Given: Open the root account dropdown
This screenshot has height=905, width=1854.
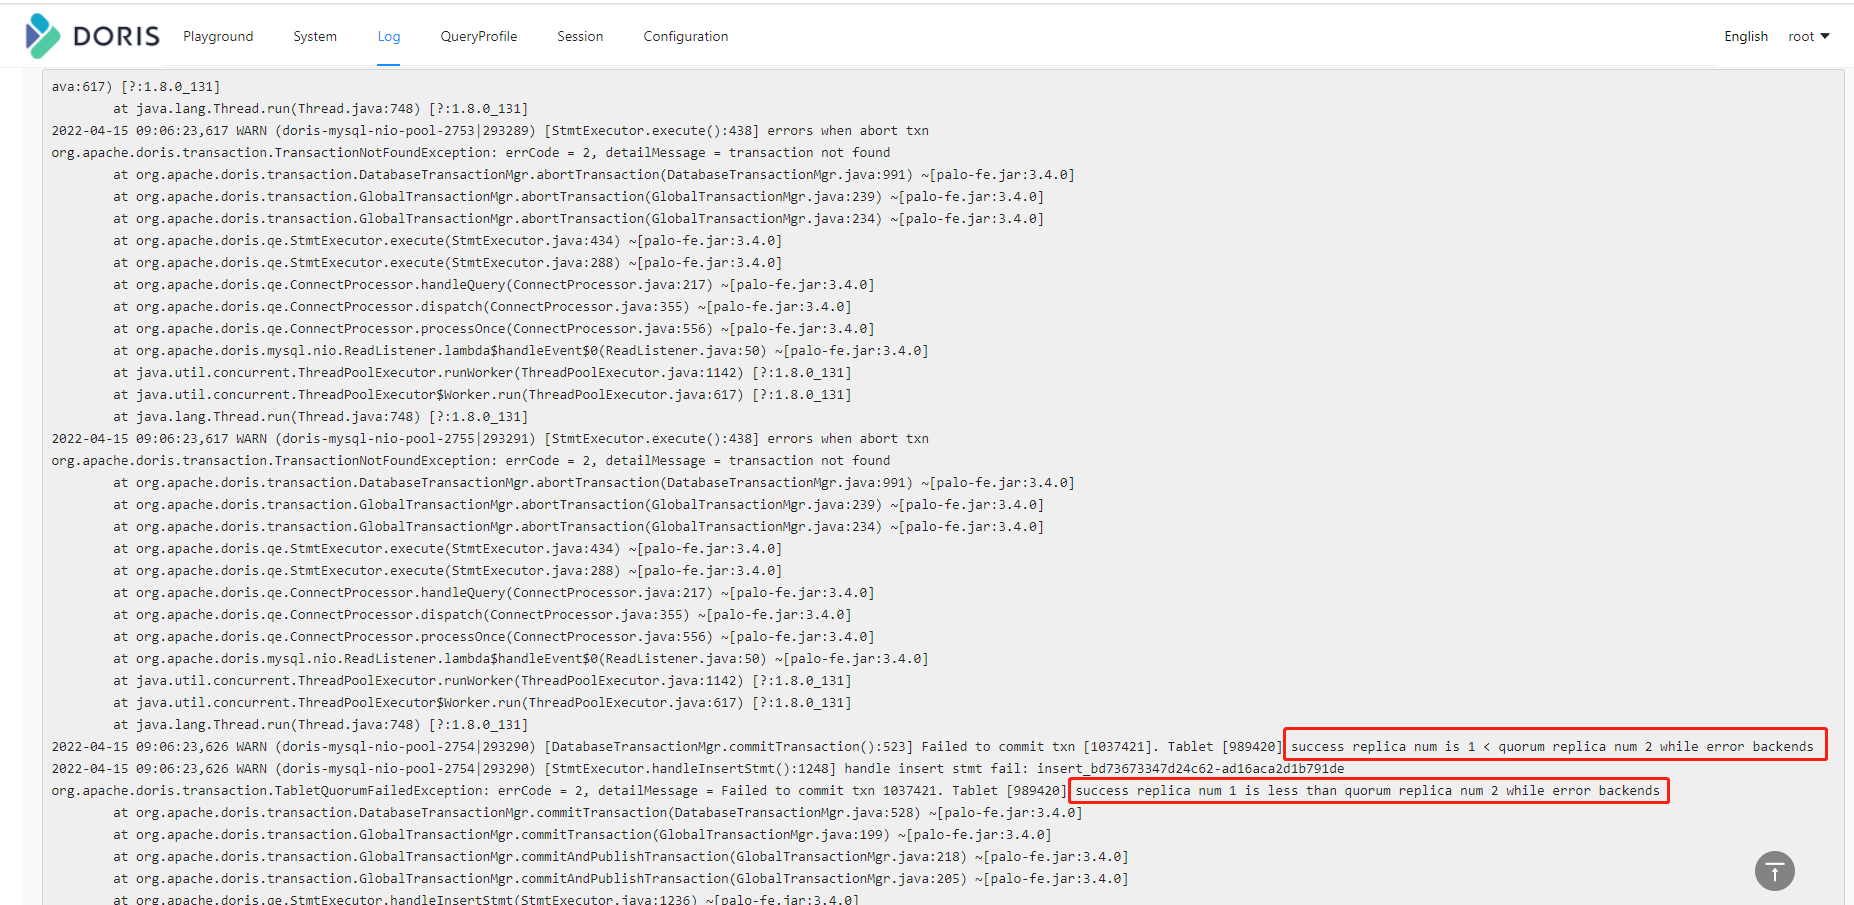Looking at the screenshot, I should click(x=1809, y=36).
